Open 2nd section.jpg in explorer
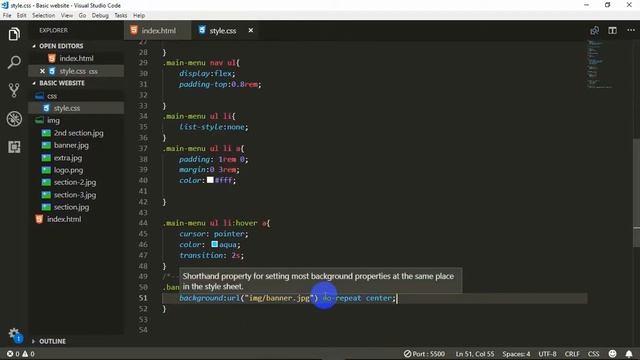 (x=78, y=133)
